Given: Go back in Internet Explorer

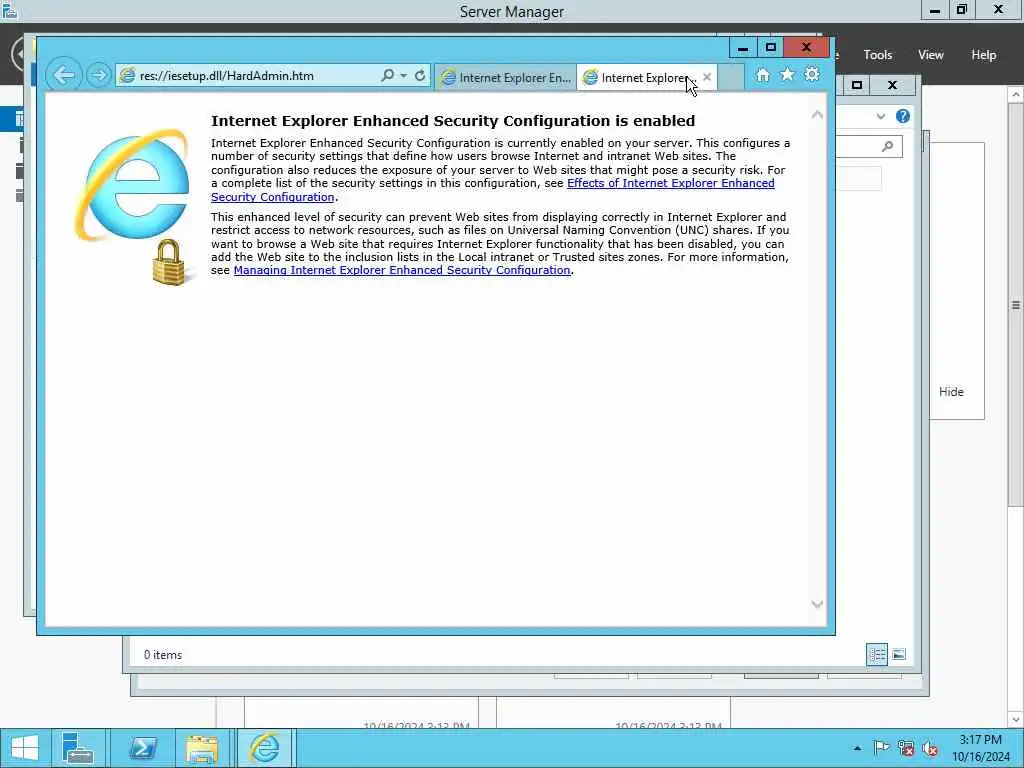Looking at the screenshot, I should point(64,75).
